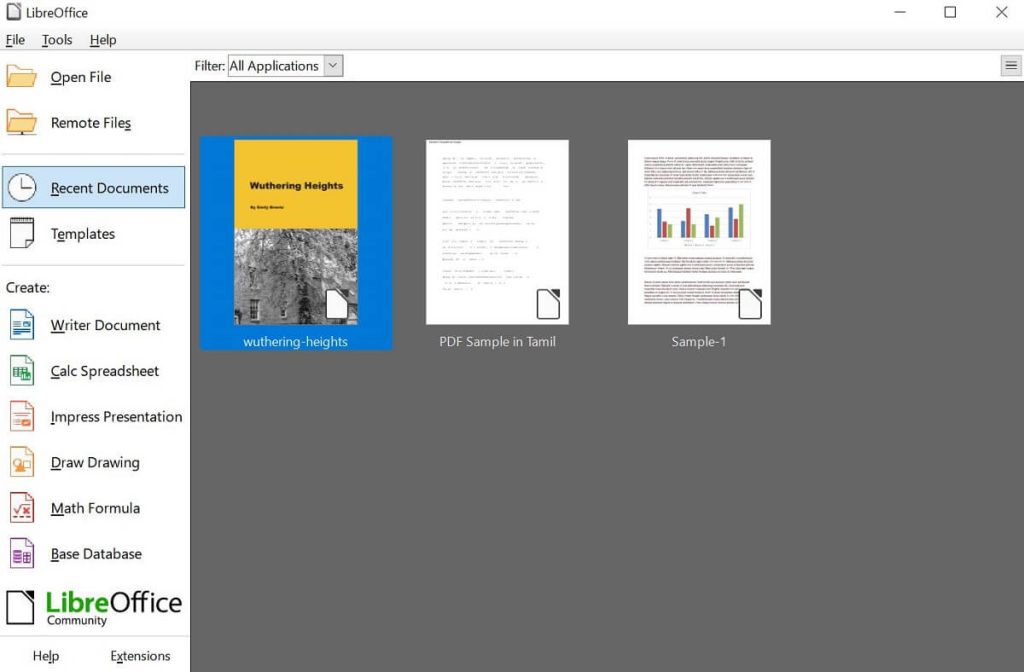Click the Help link at bottom
Viewport: 1024px width, 672px height.
pos(46,655)
